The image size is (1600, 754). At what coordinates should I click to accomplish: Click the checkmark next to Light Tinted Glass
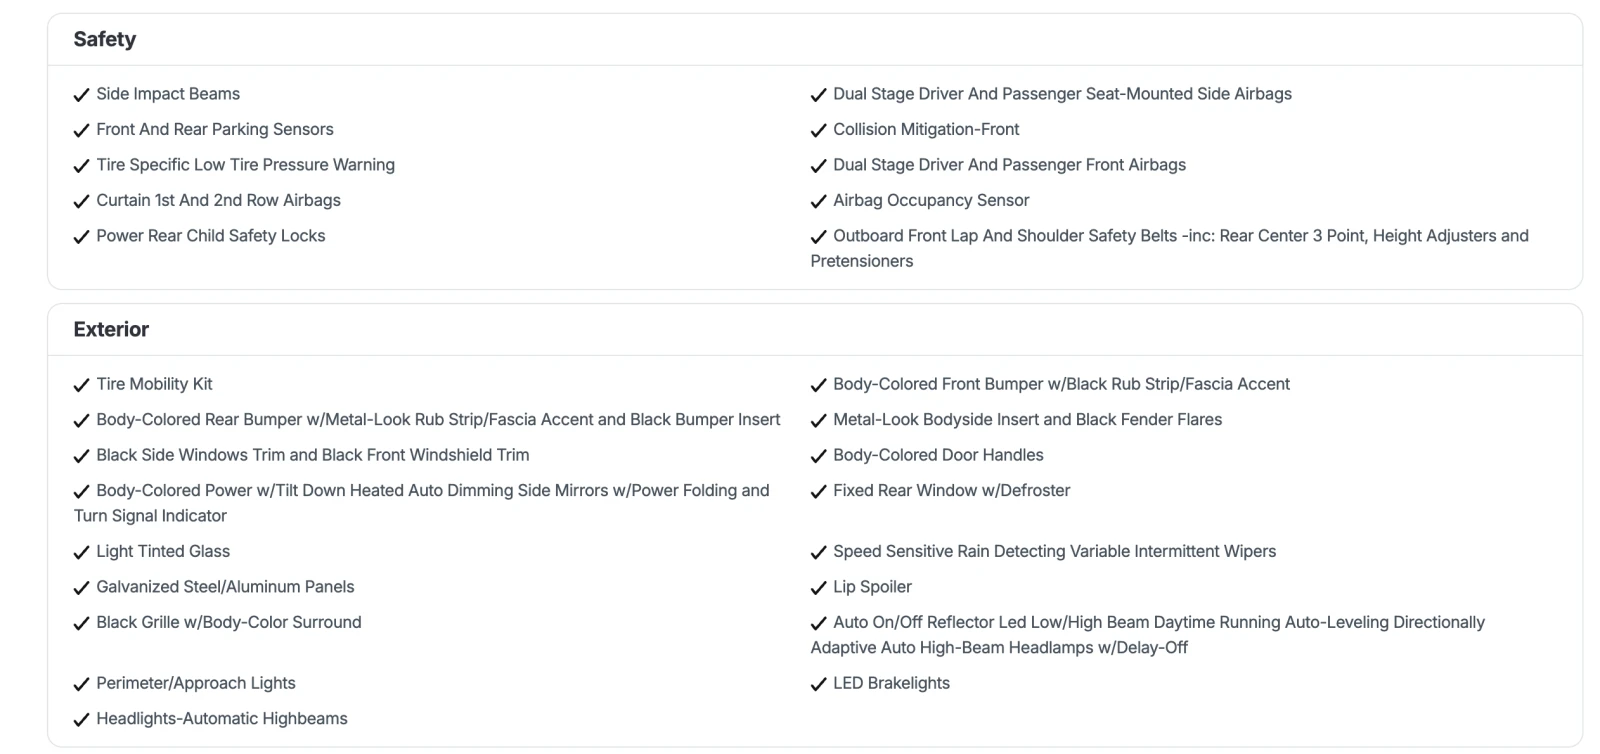tap(82, 553)
